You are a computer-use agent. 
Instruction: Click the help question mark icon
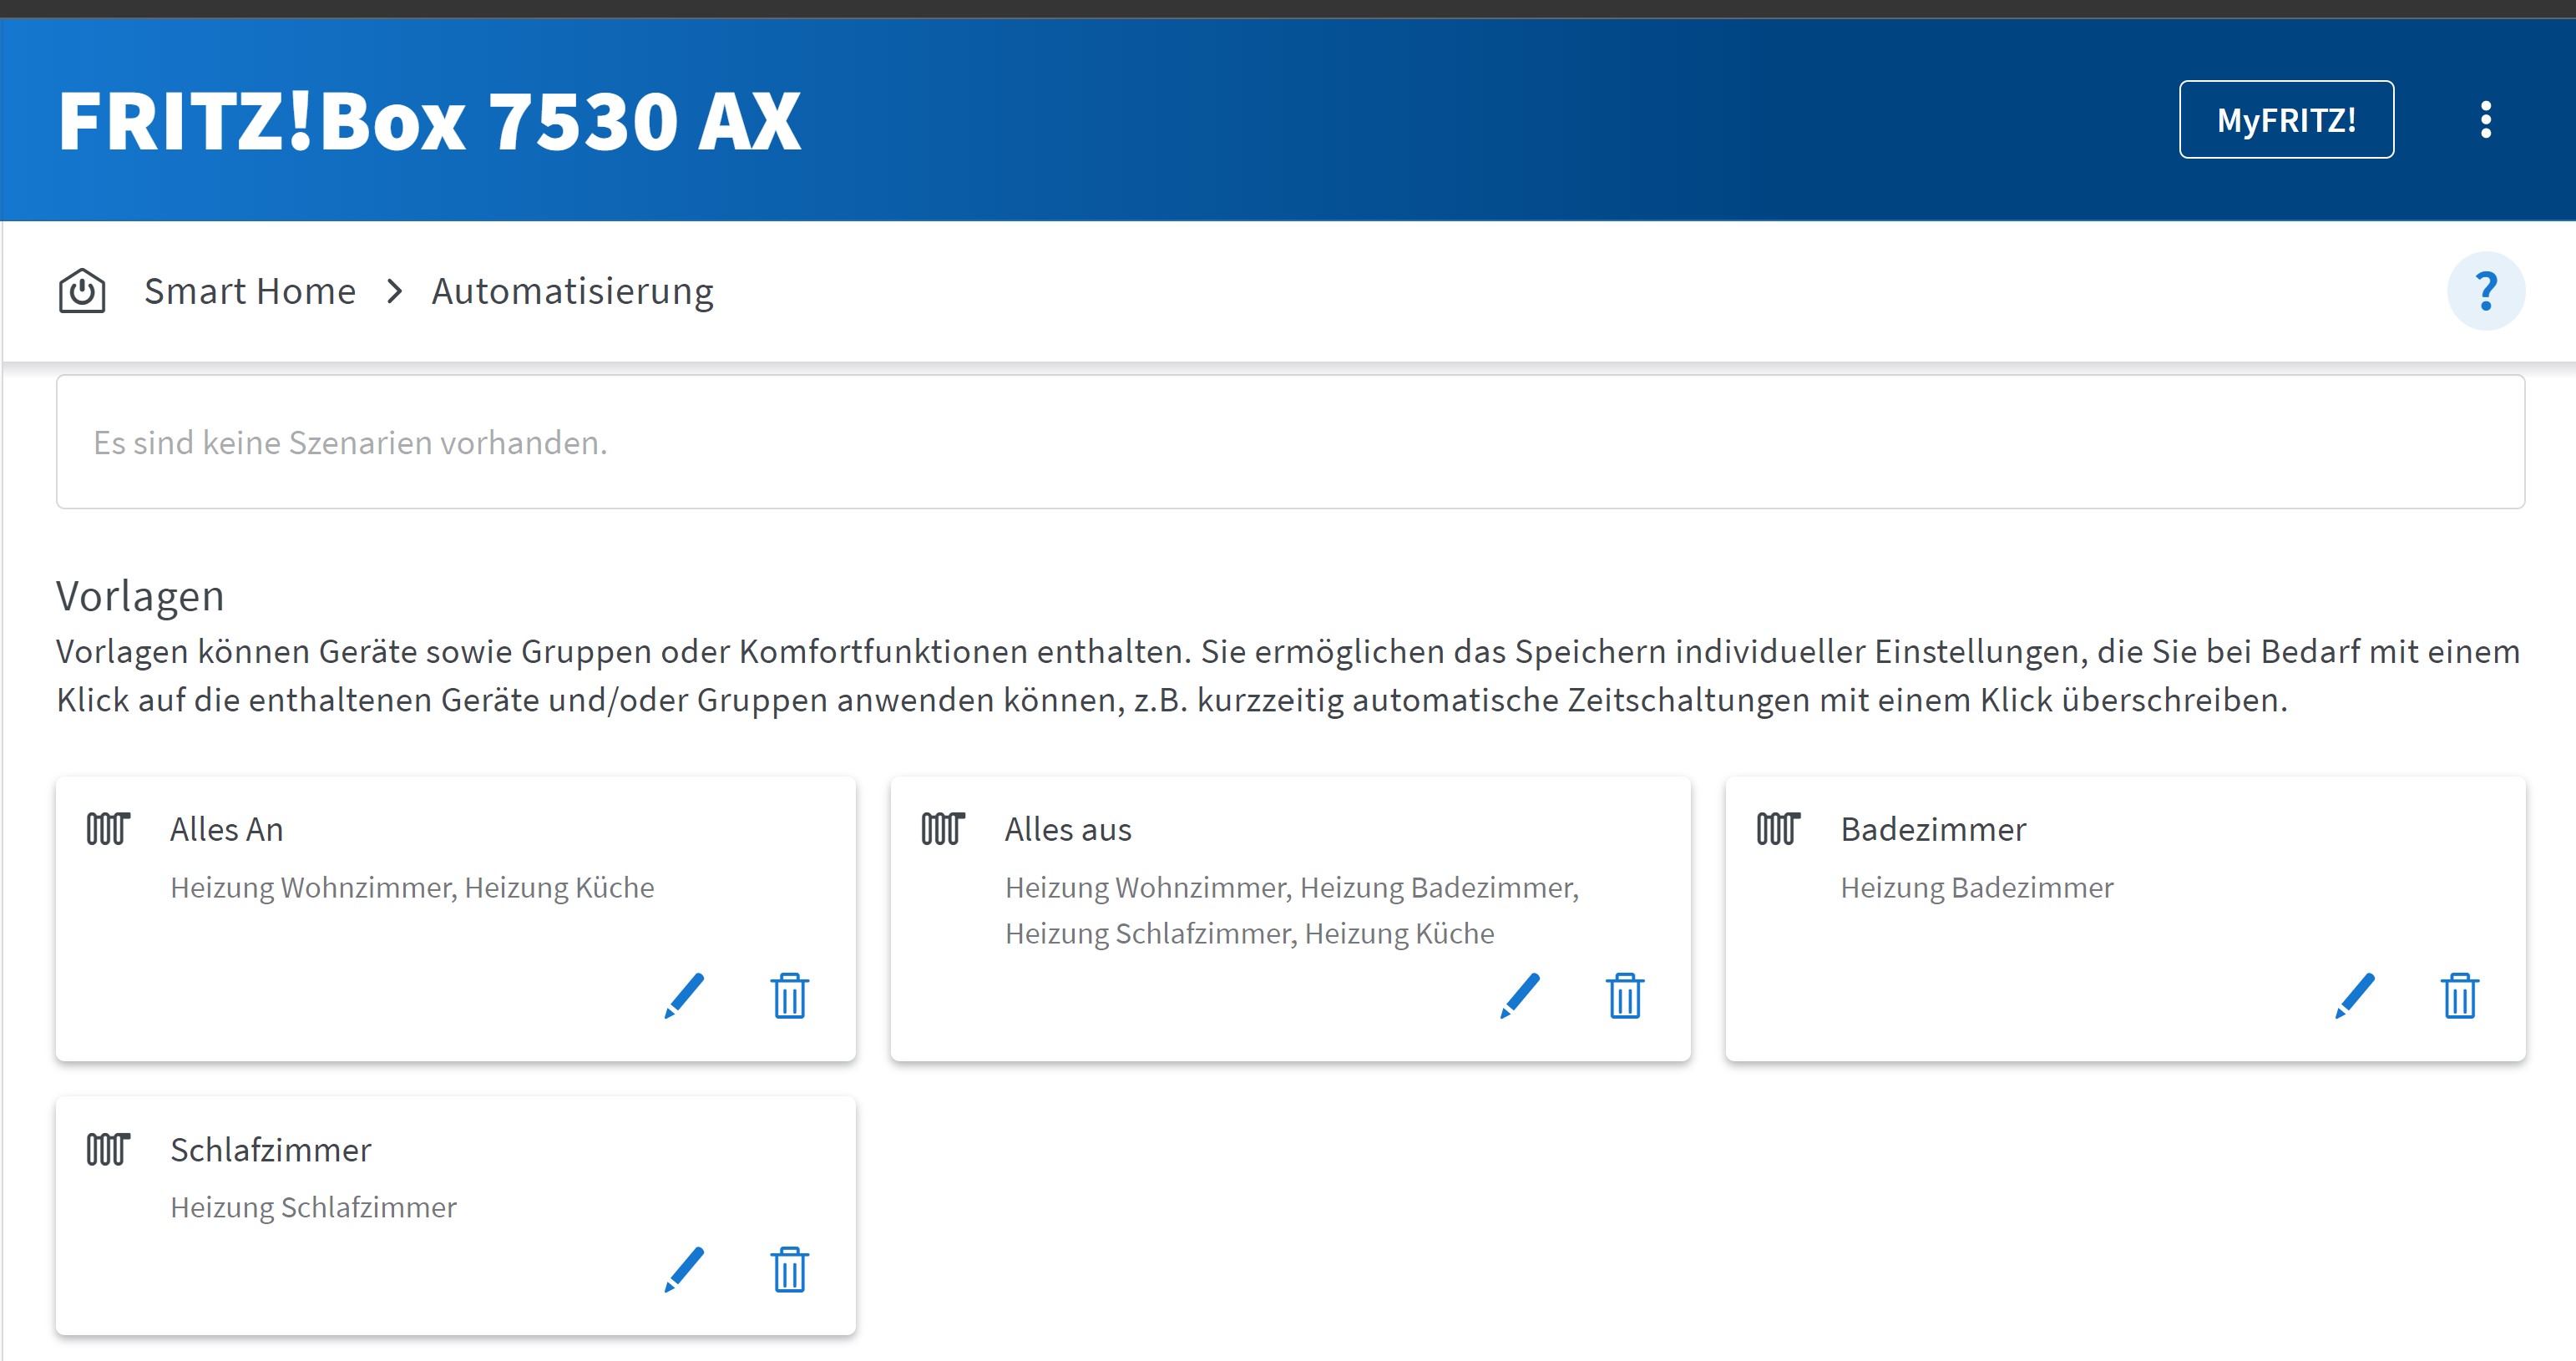2486,291
